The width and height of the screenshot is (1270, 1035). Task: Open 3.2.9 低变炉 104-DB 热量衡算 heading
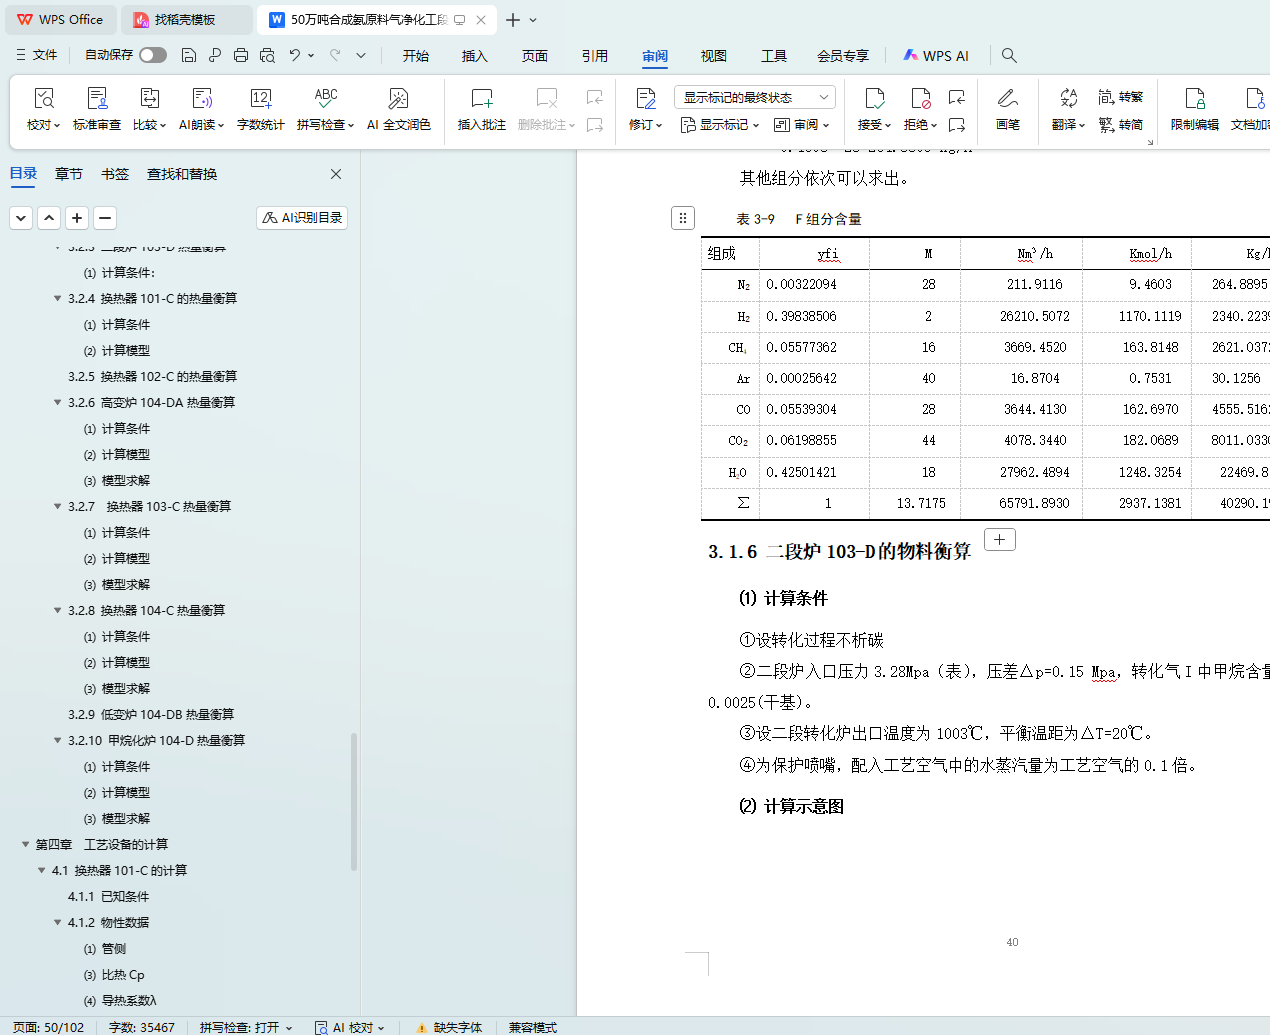[151, 714]
